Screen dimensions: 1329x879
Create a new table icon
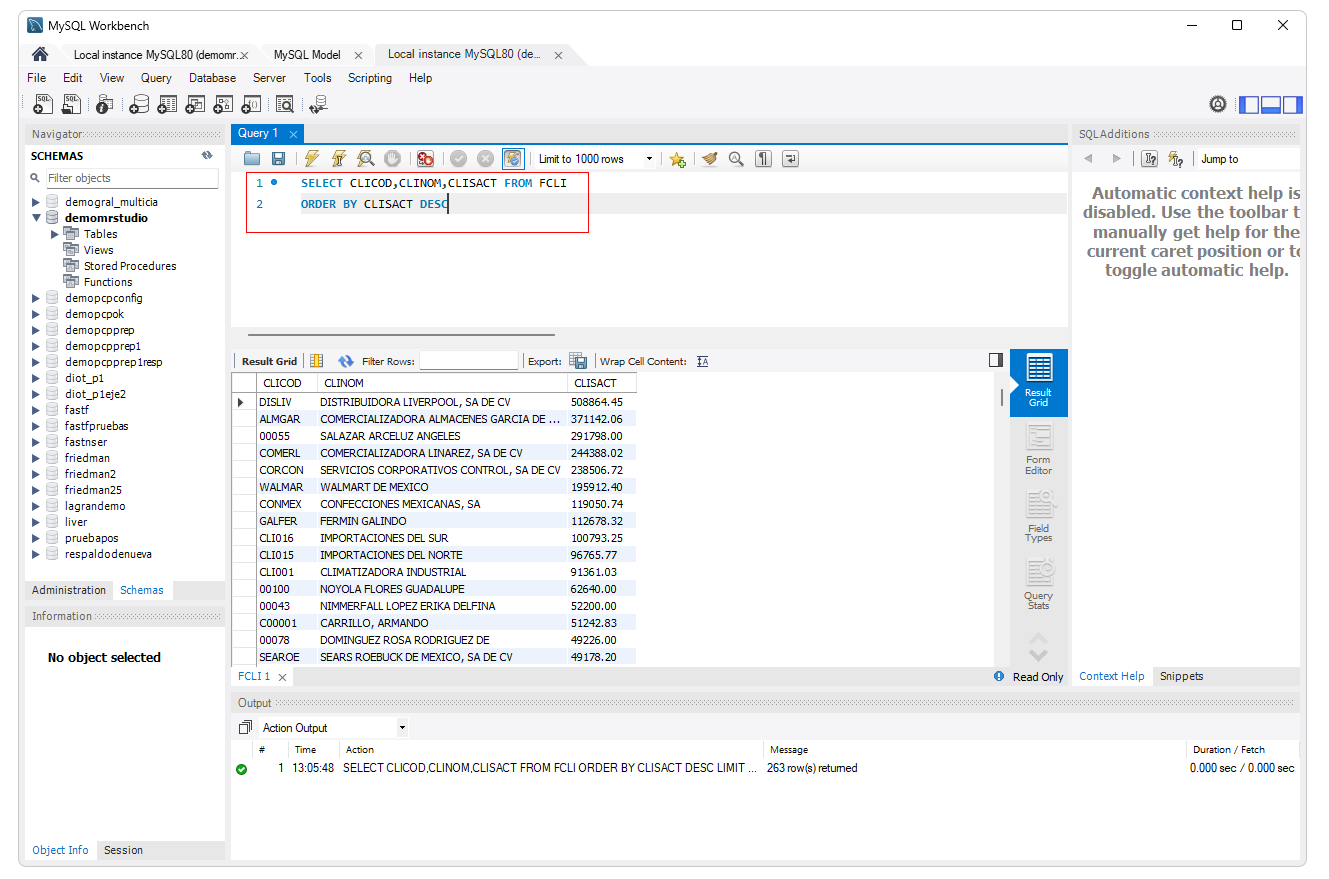(167, 104)
